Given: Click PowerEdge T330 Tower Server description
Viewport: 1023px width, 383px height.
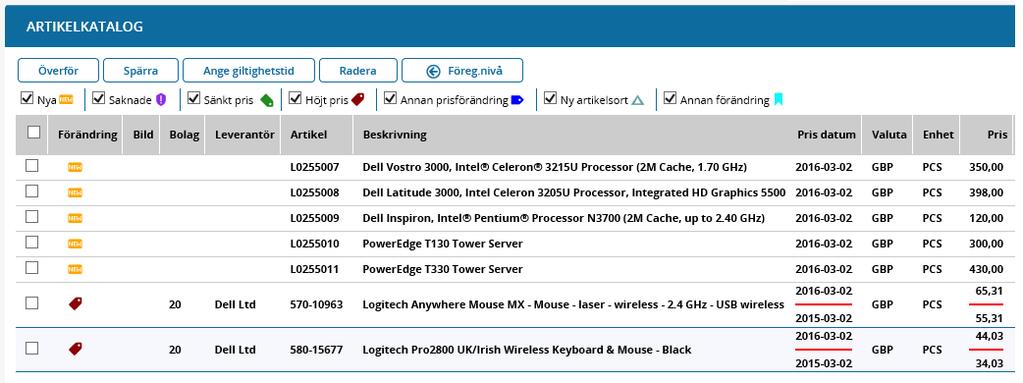Looking at the screenshot, I should tap(442, 269).
